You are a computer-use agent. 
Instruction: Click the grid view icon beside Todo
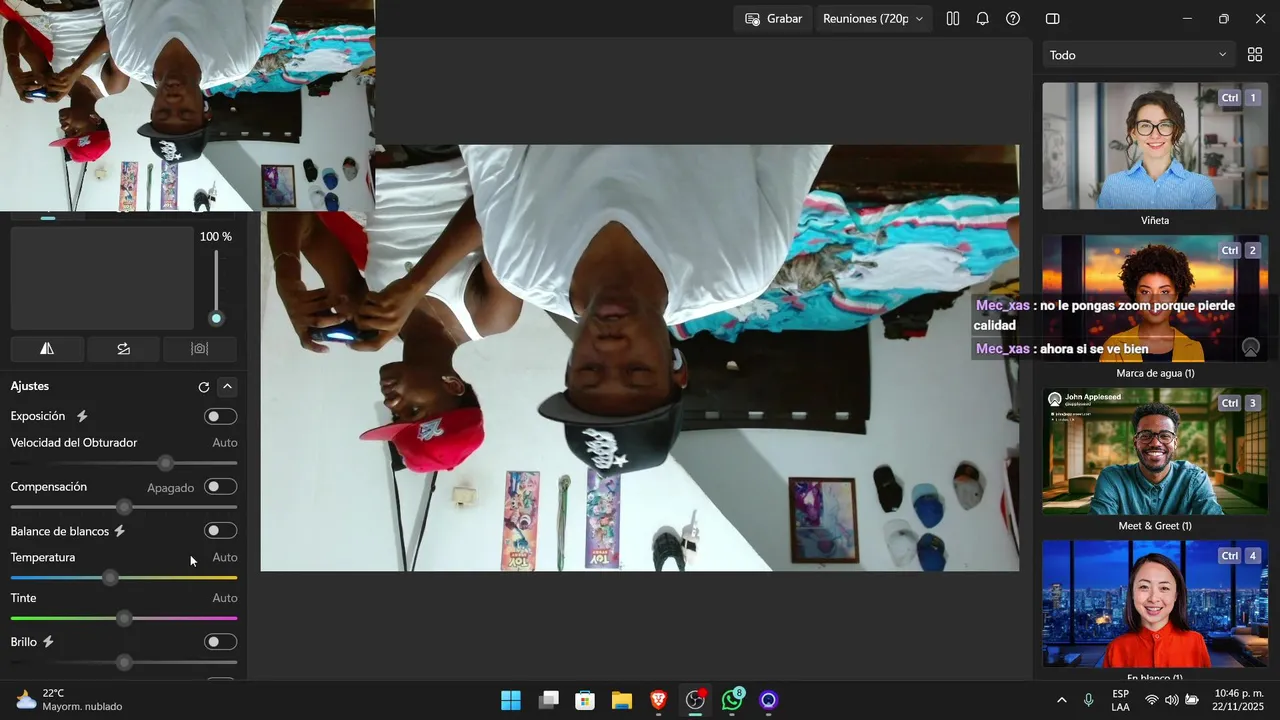click(x=1255, y=55)
